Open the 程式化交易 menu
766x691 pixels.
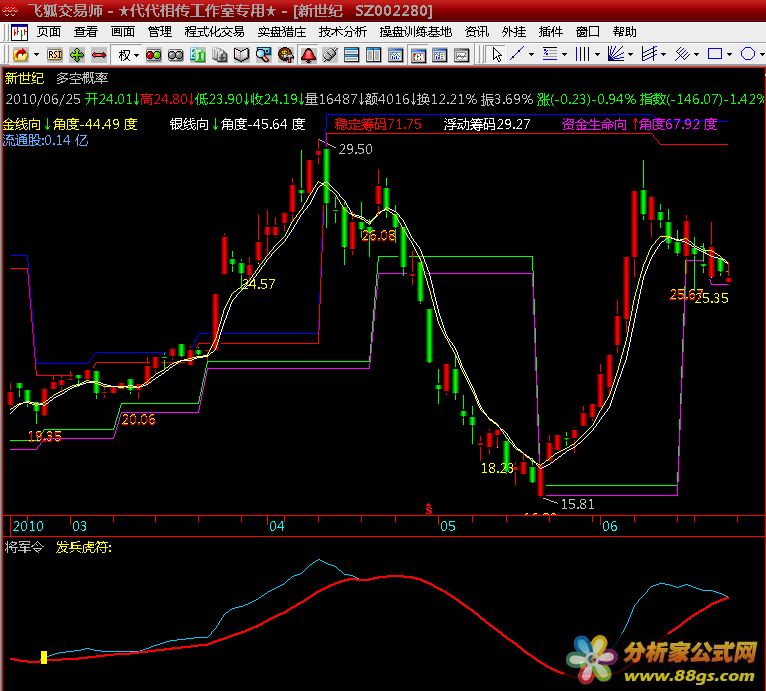214,32
